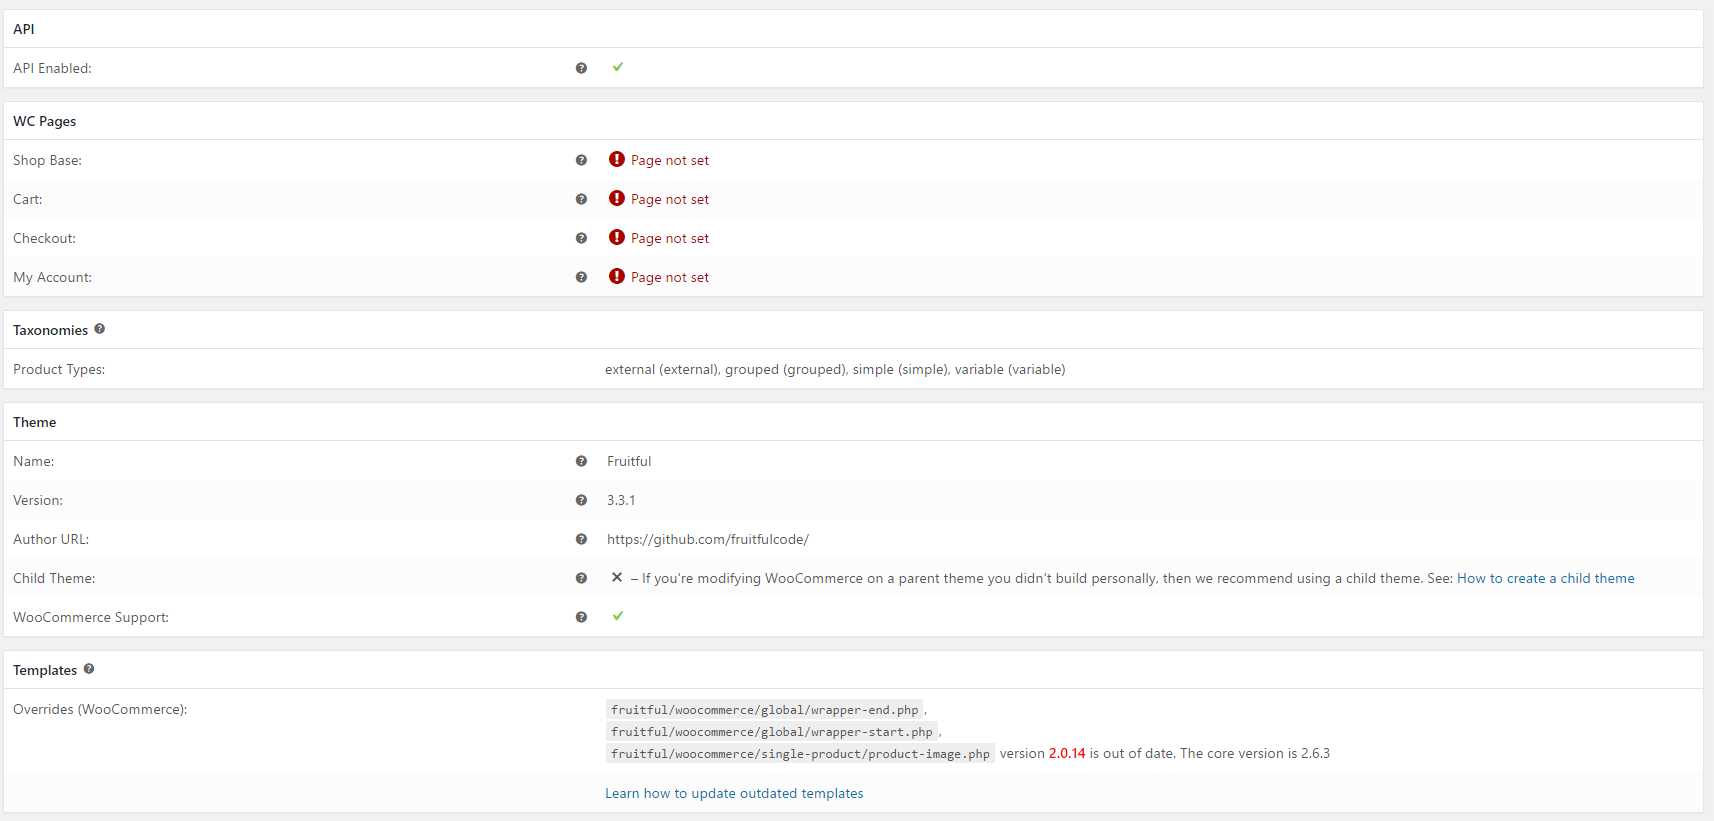Click the help icon next to Taxonomies heading

[99, 329]
